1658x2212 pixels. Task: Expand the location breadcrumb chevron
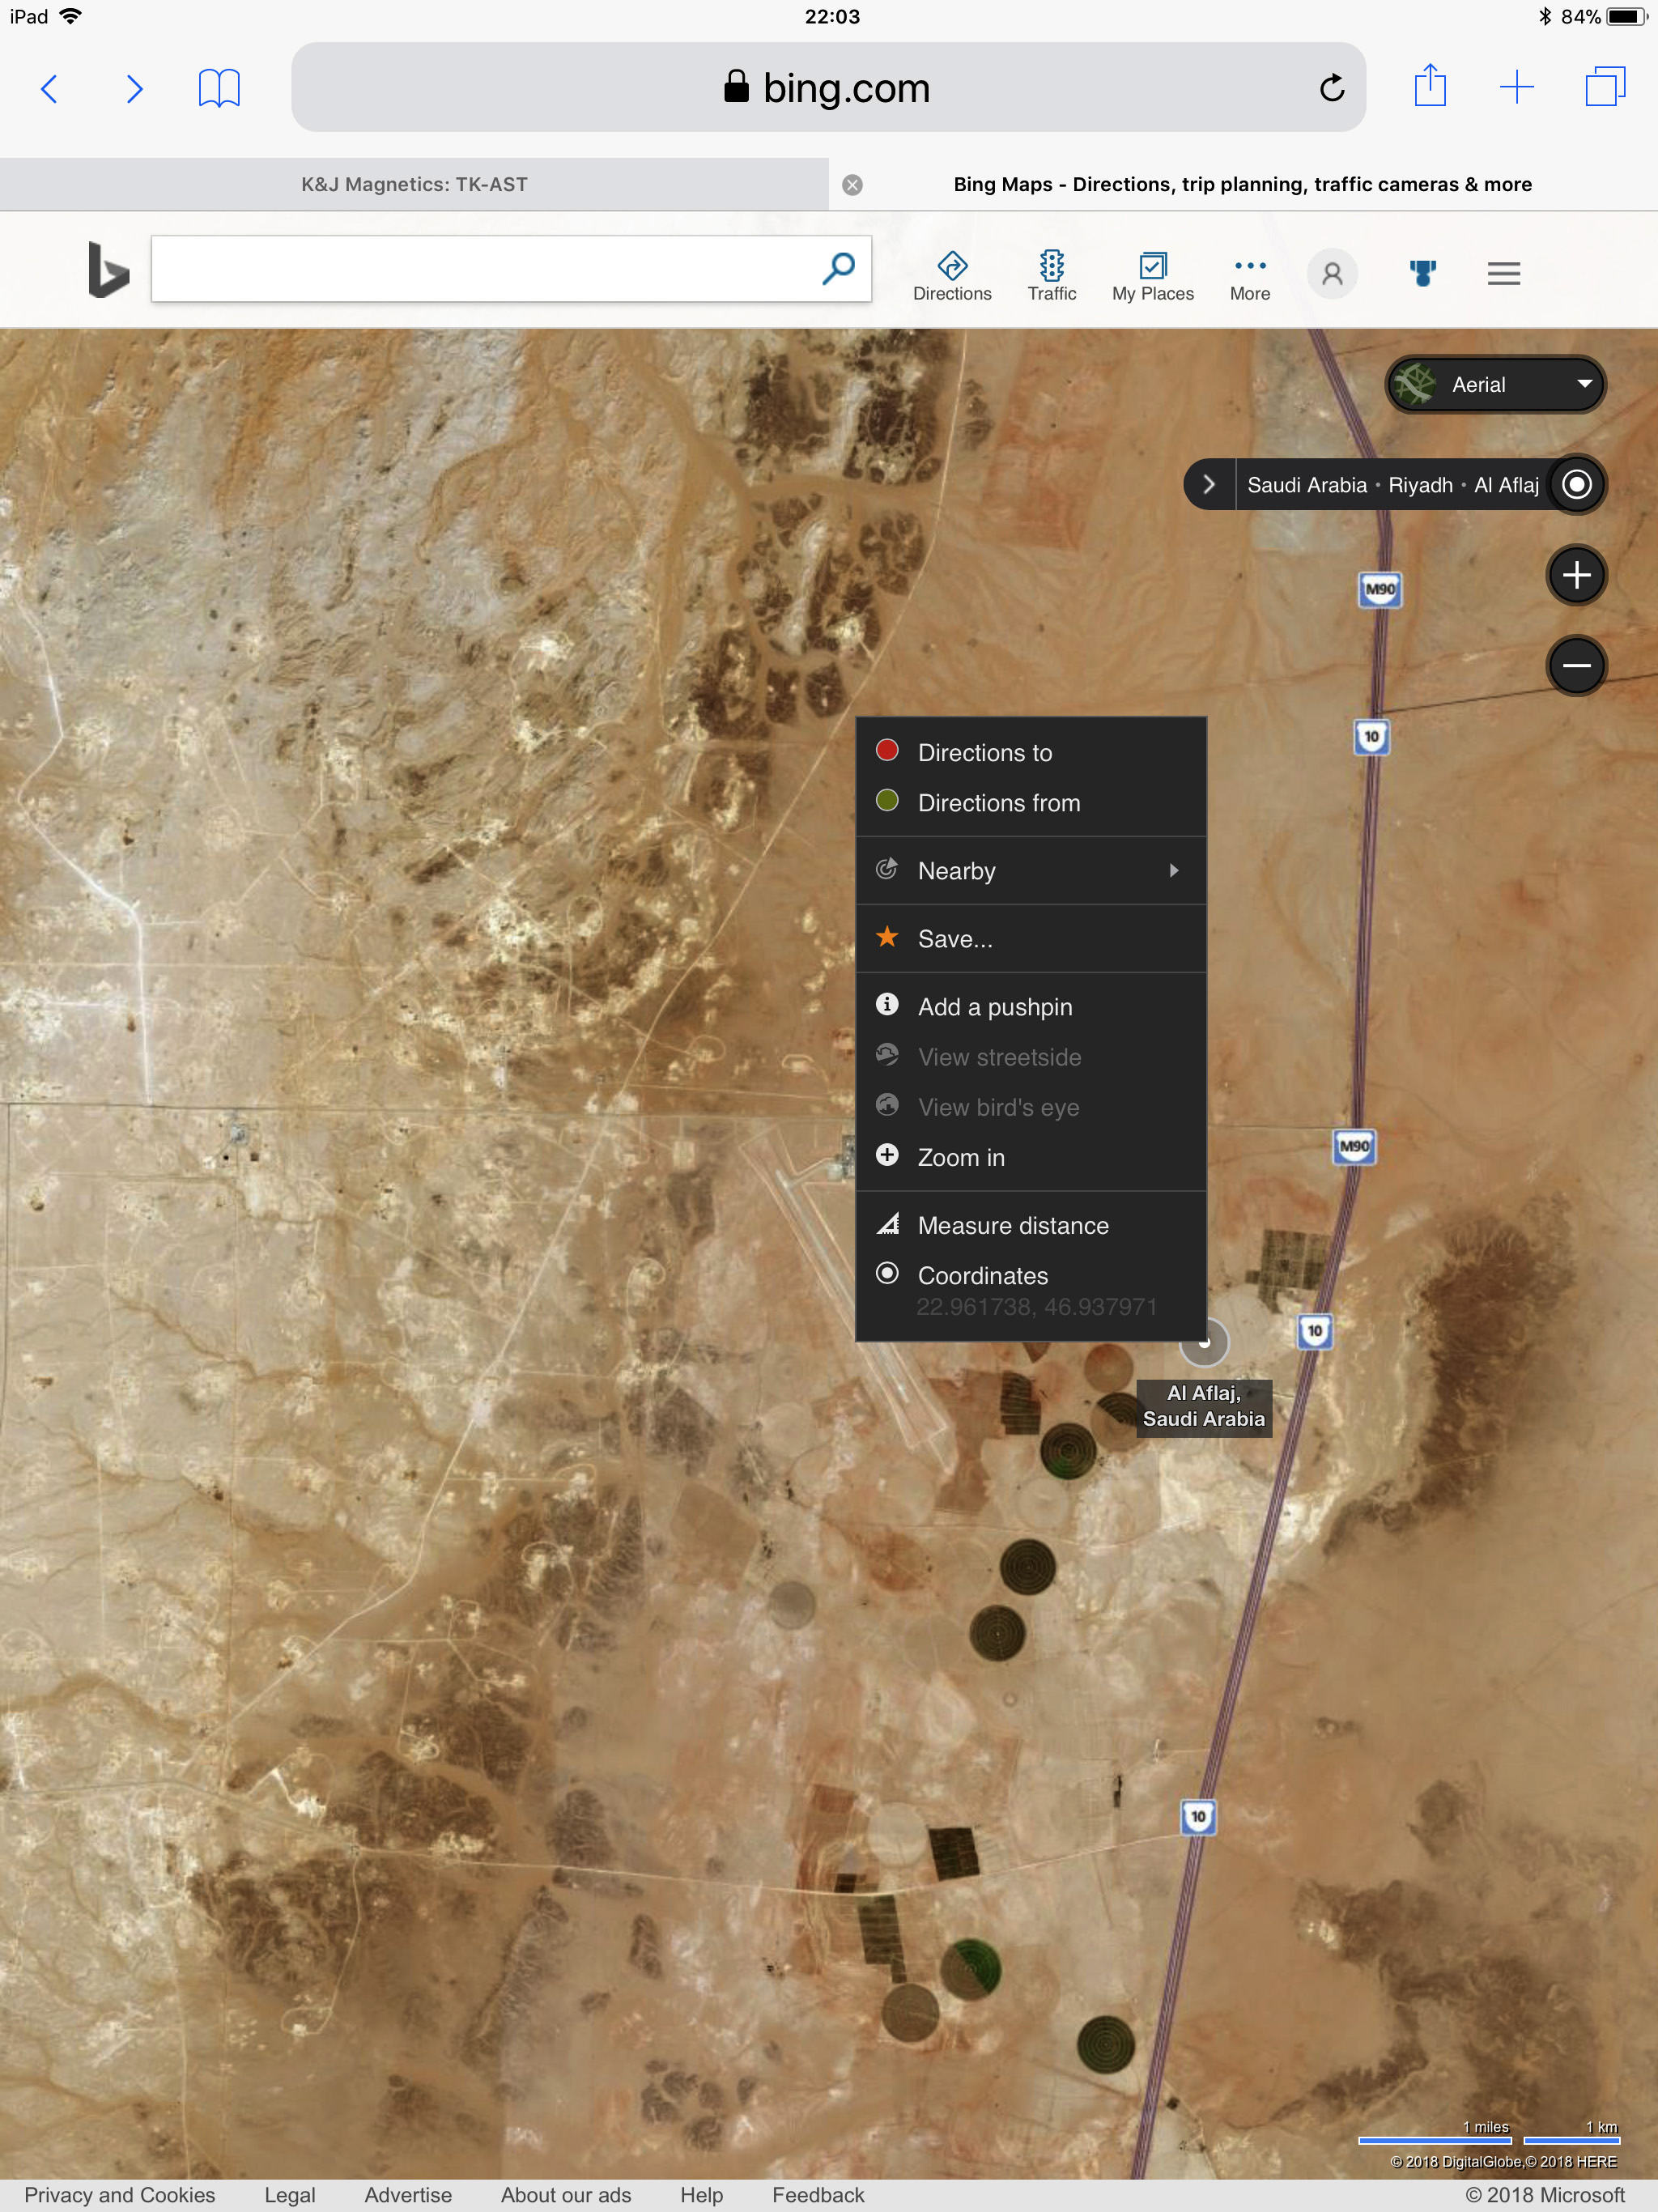coord(1208,484)
